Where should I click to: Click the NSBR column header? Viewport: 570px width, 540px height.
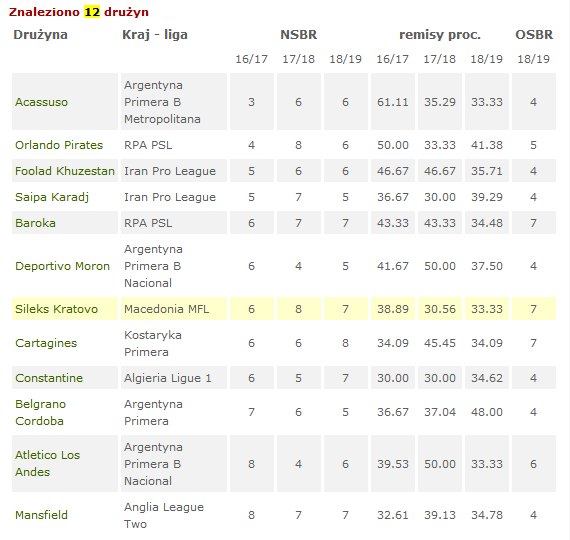pos(298,35)
